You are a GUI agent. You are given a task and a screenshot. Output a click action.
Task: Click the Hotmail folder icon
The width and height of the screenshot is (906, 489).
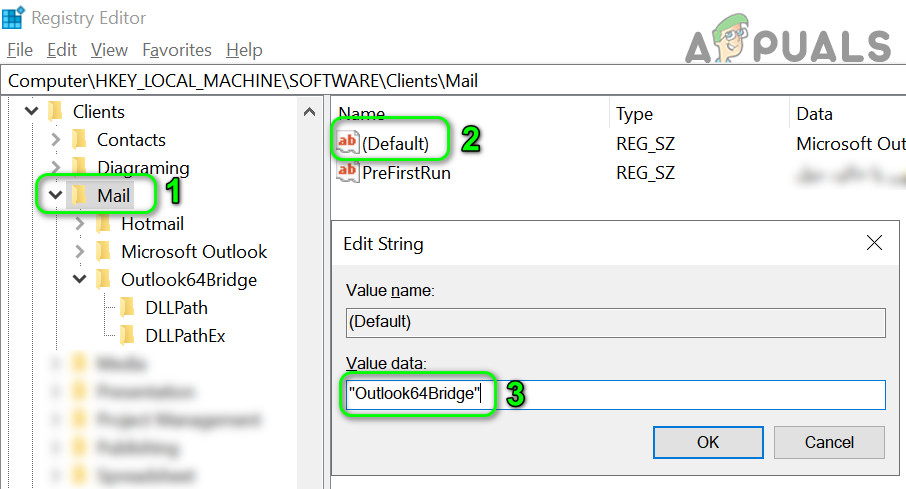pyautogui.click(x=104, y=224)
